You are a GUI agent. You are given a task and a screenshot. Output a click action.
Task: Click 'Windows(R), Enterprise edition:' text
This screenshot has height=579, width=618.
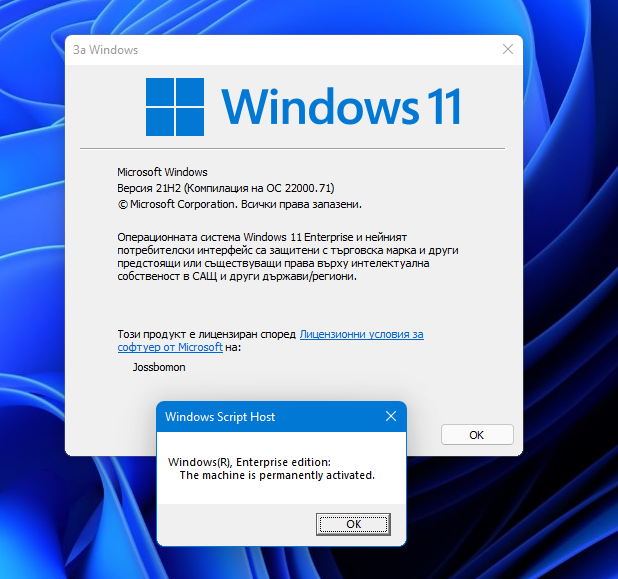[x=249, y=462]
